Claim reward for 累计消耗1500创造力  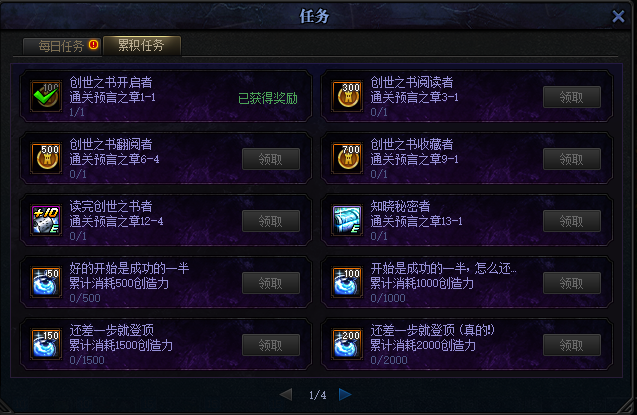(x=271, y=345)
